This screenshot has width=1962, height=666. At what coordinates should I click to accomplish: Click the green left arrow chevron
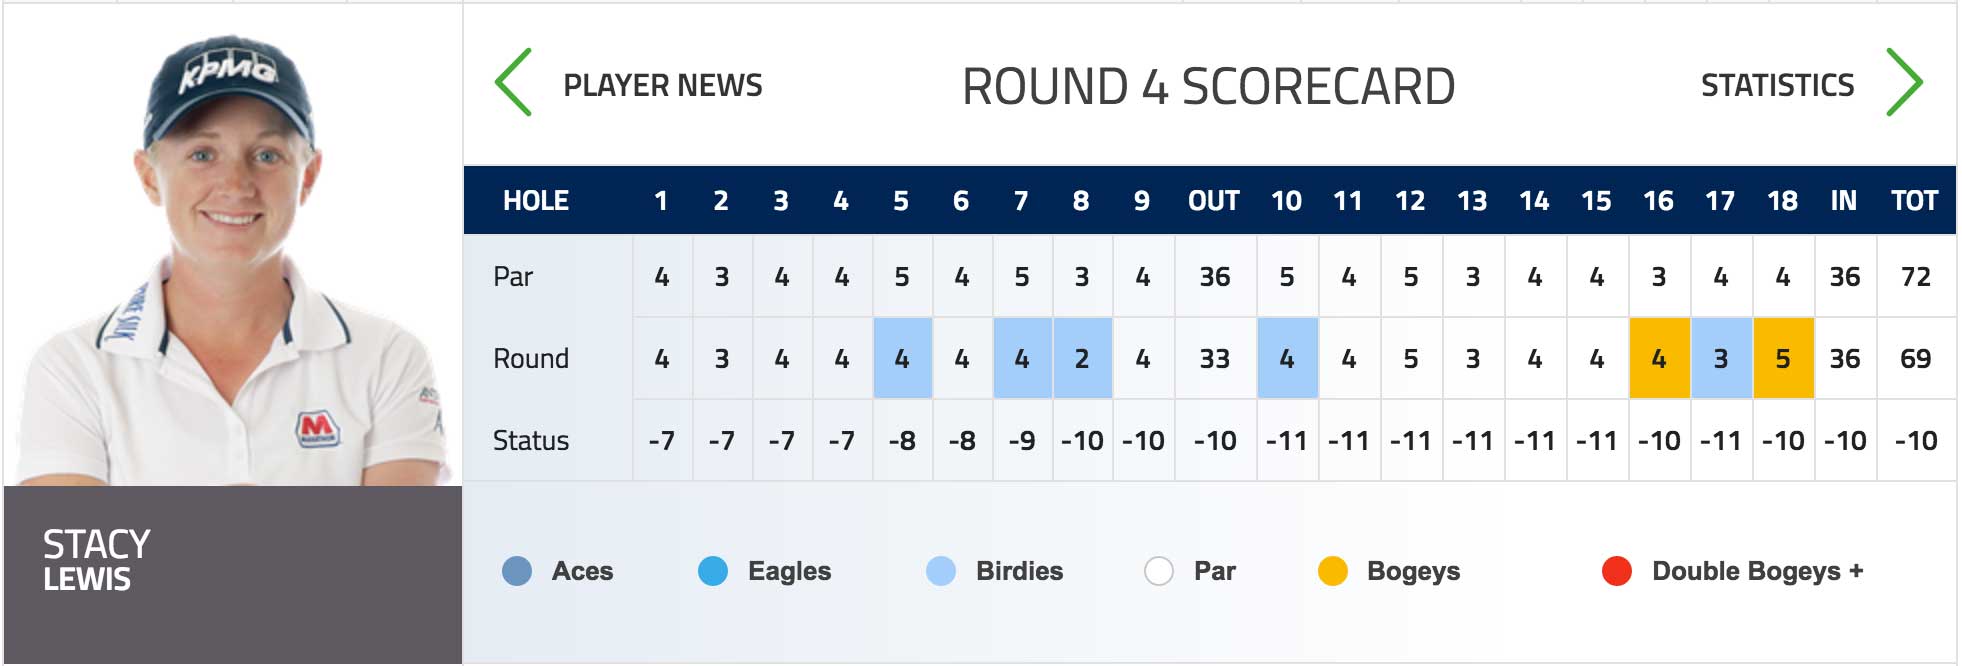point(513,83)
